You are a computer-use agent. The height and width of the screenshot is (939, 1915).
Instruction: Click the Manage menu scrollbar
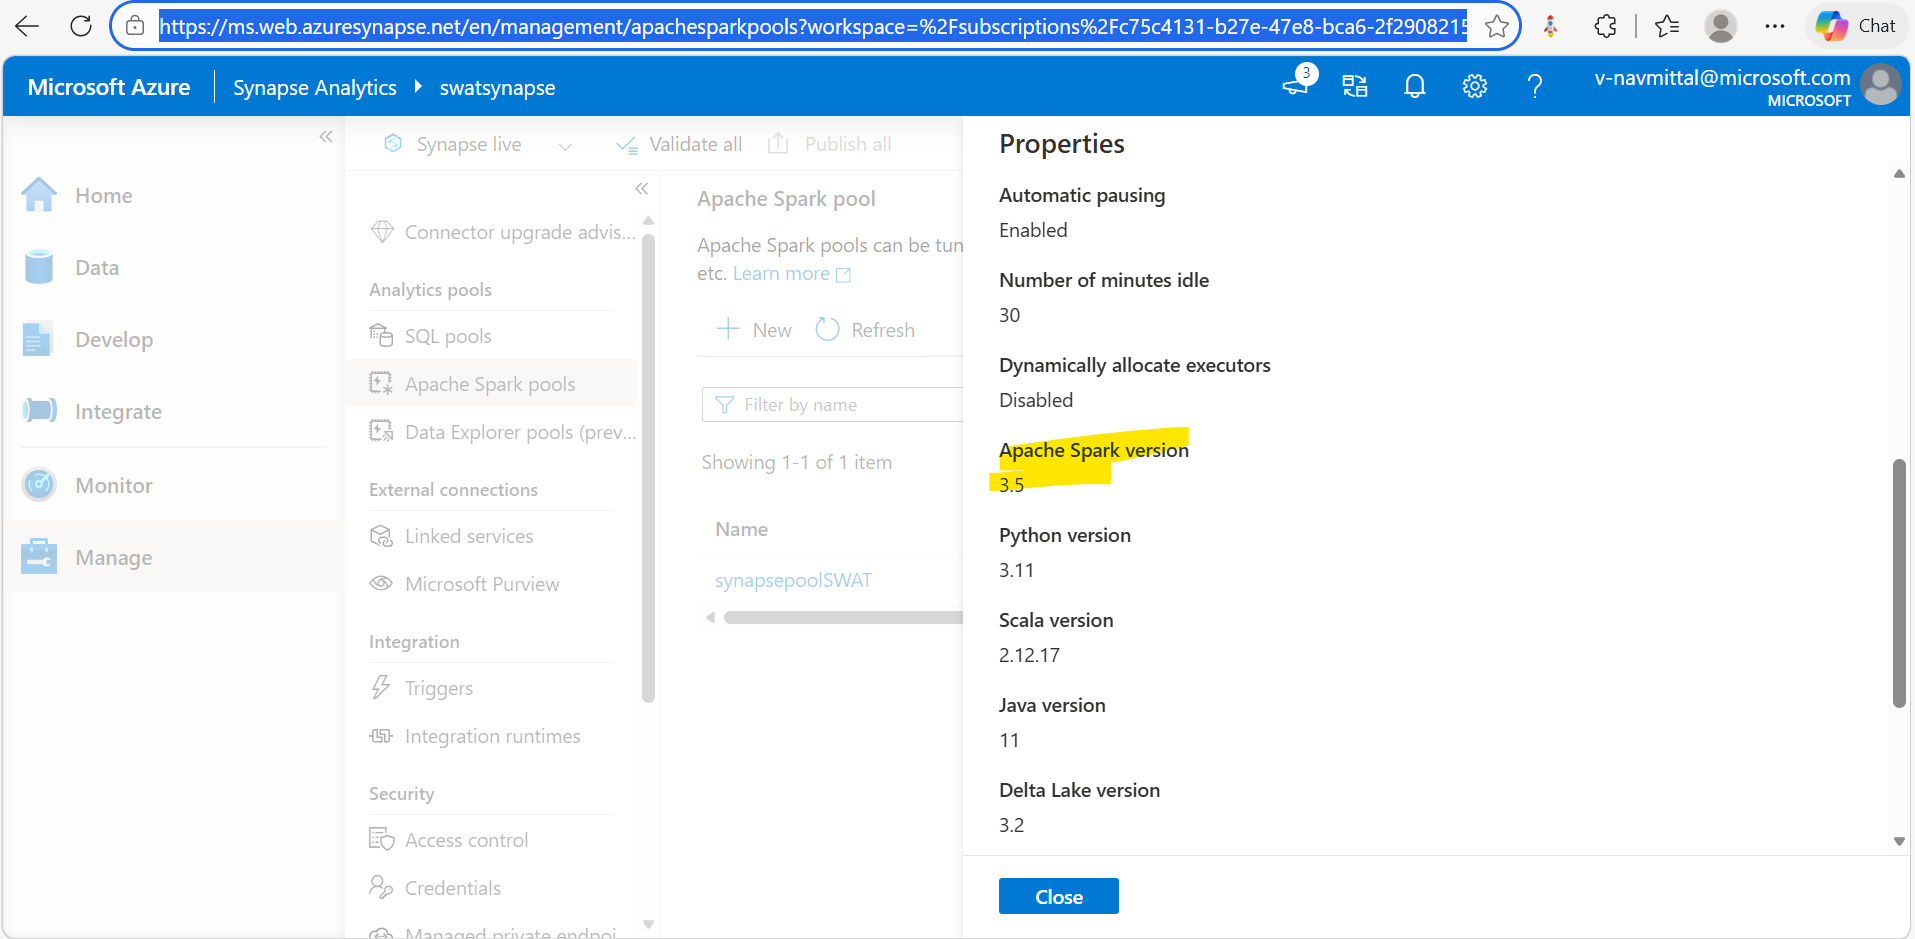(648, 468)
